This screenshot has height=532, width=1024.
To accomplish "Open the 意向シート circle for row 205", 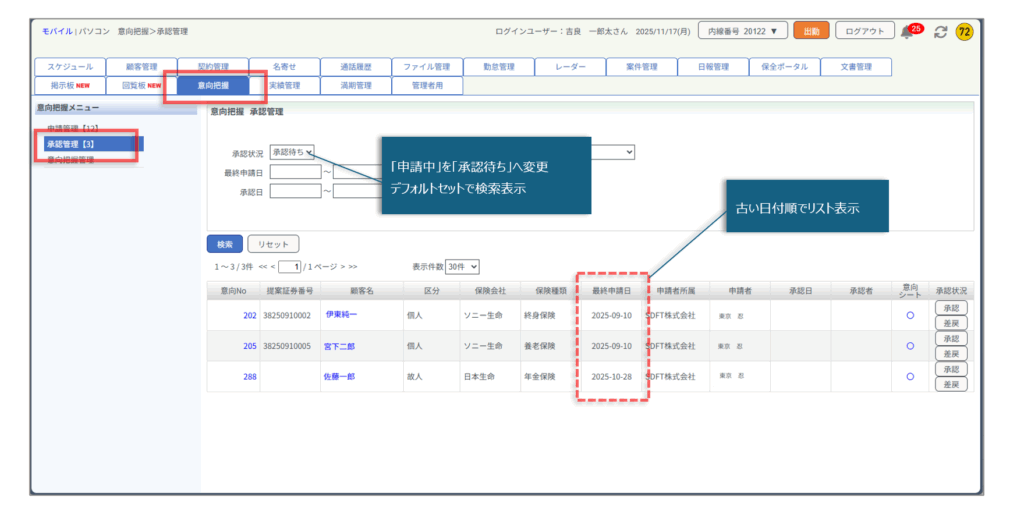I will (x=910, y=346).
